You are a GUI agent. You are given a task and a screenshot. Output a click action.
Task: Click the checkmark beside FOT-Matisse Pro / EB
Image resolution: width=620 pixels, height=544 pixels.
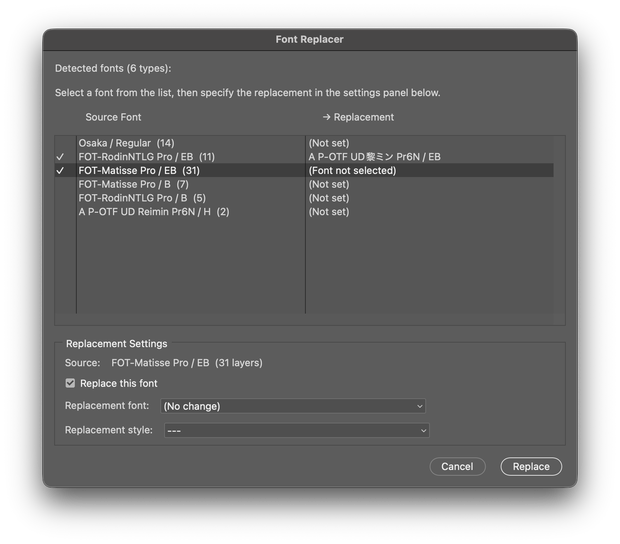tap(60, 171)
